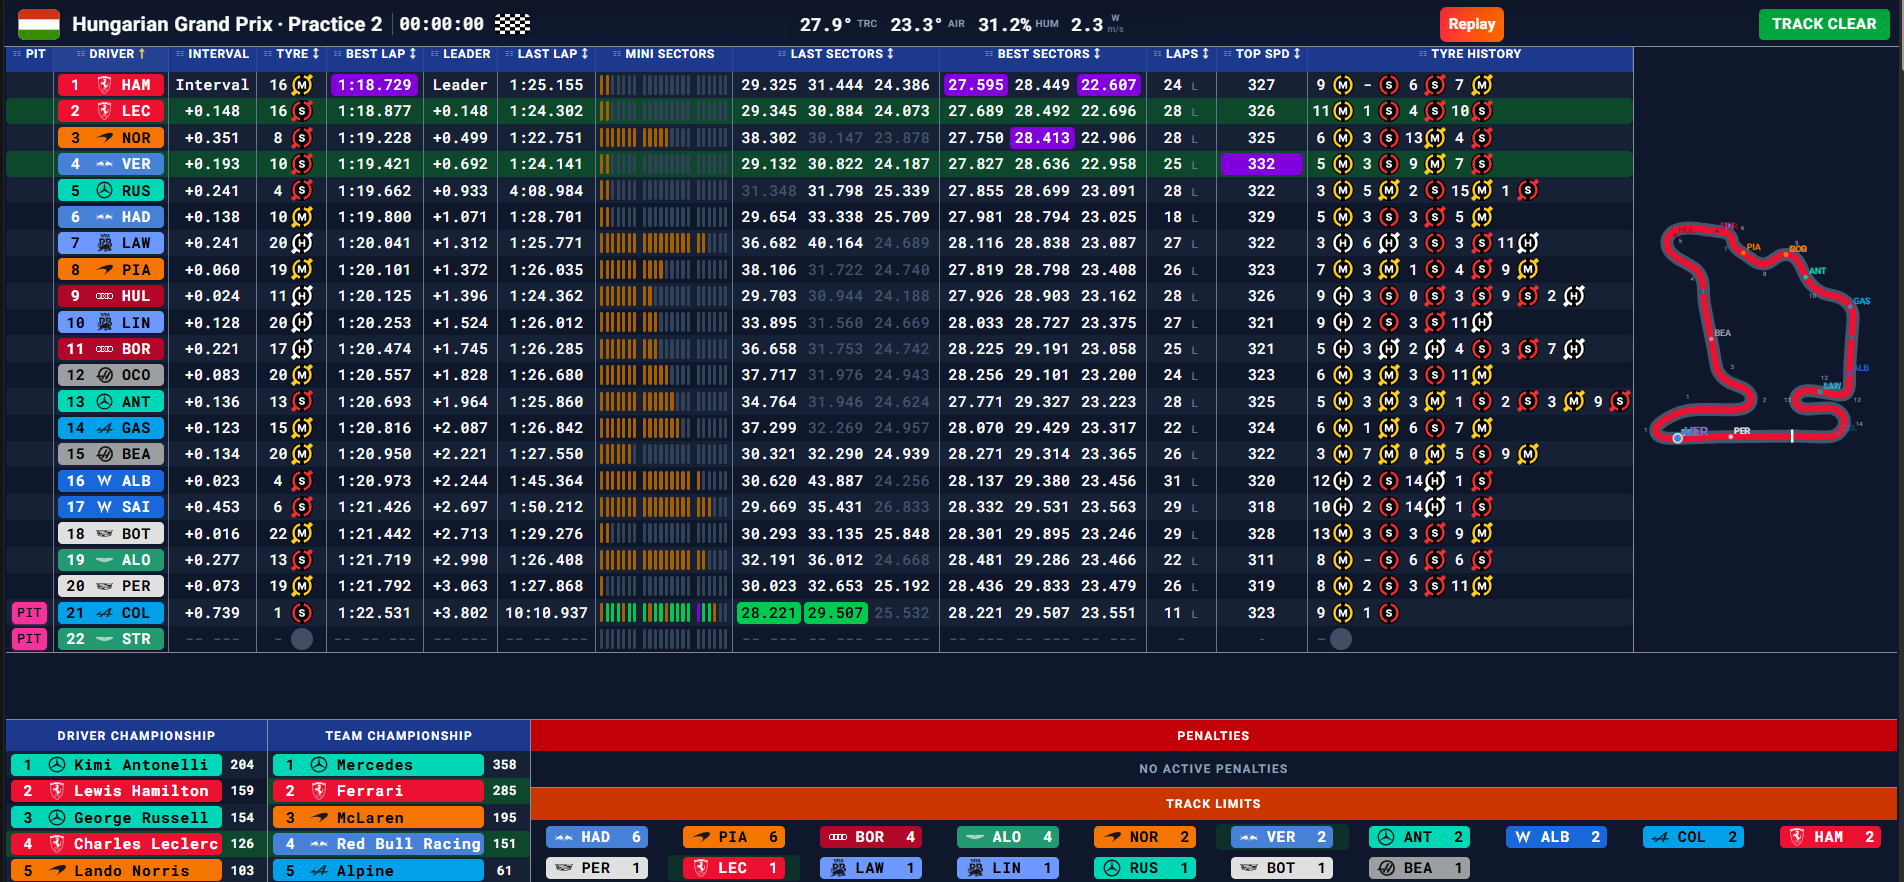
Task: Click the Alpine logo in GAS's timing row
Action: point(104,428)
